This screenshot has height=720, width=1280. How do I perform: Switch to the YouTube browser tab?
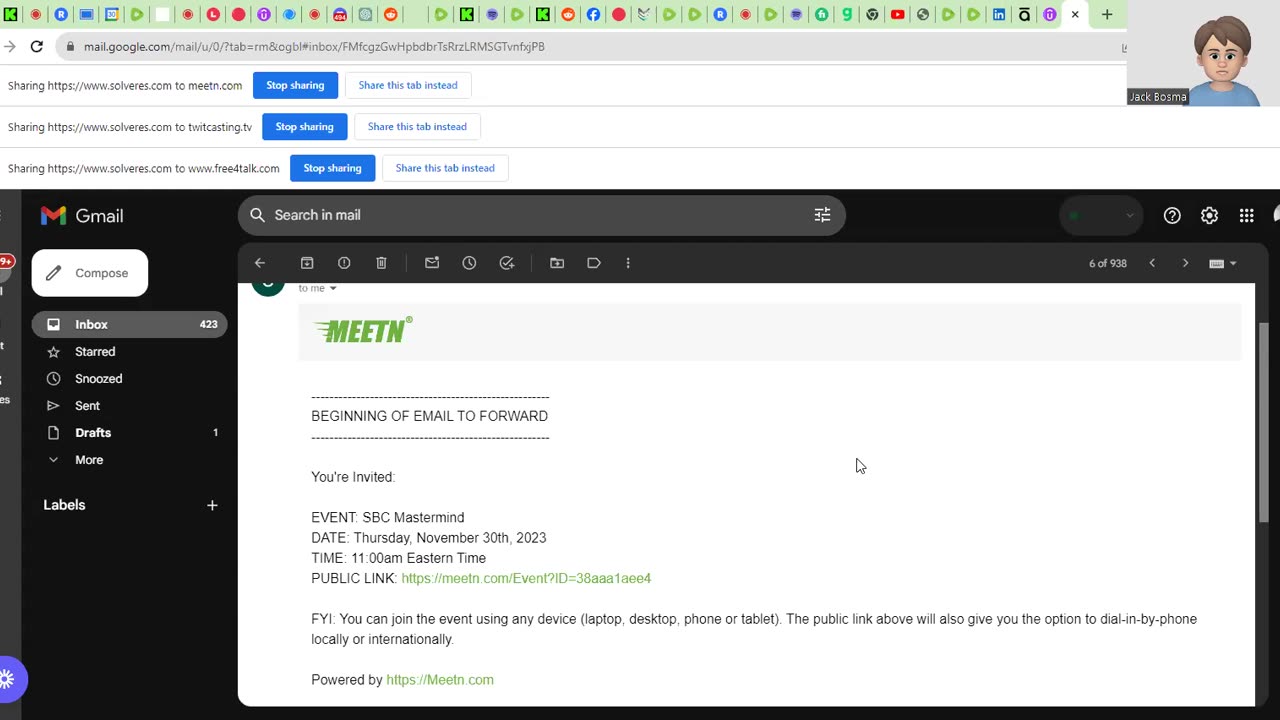point(898,14)
